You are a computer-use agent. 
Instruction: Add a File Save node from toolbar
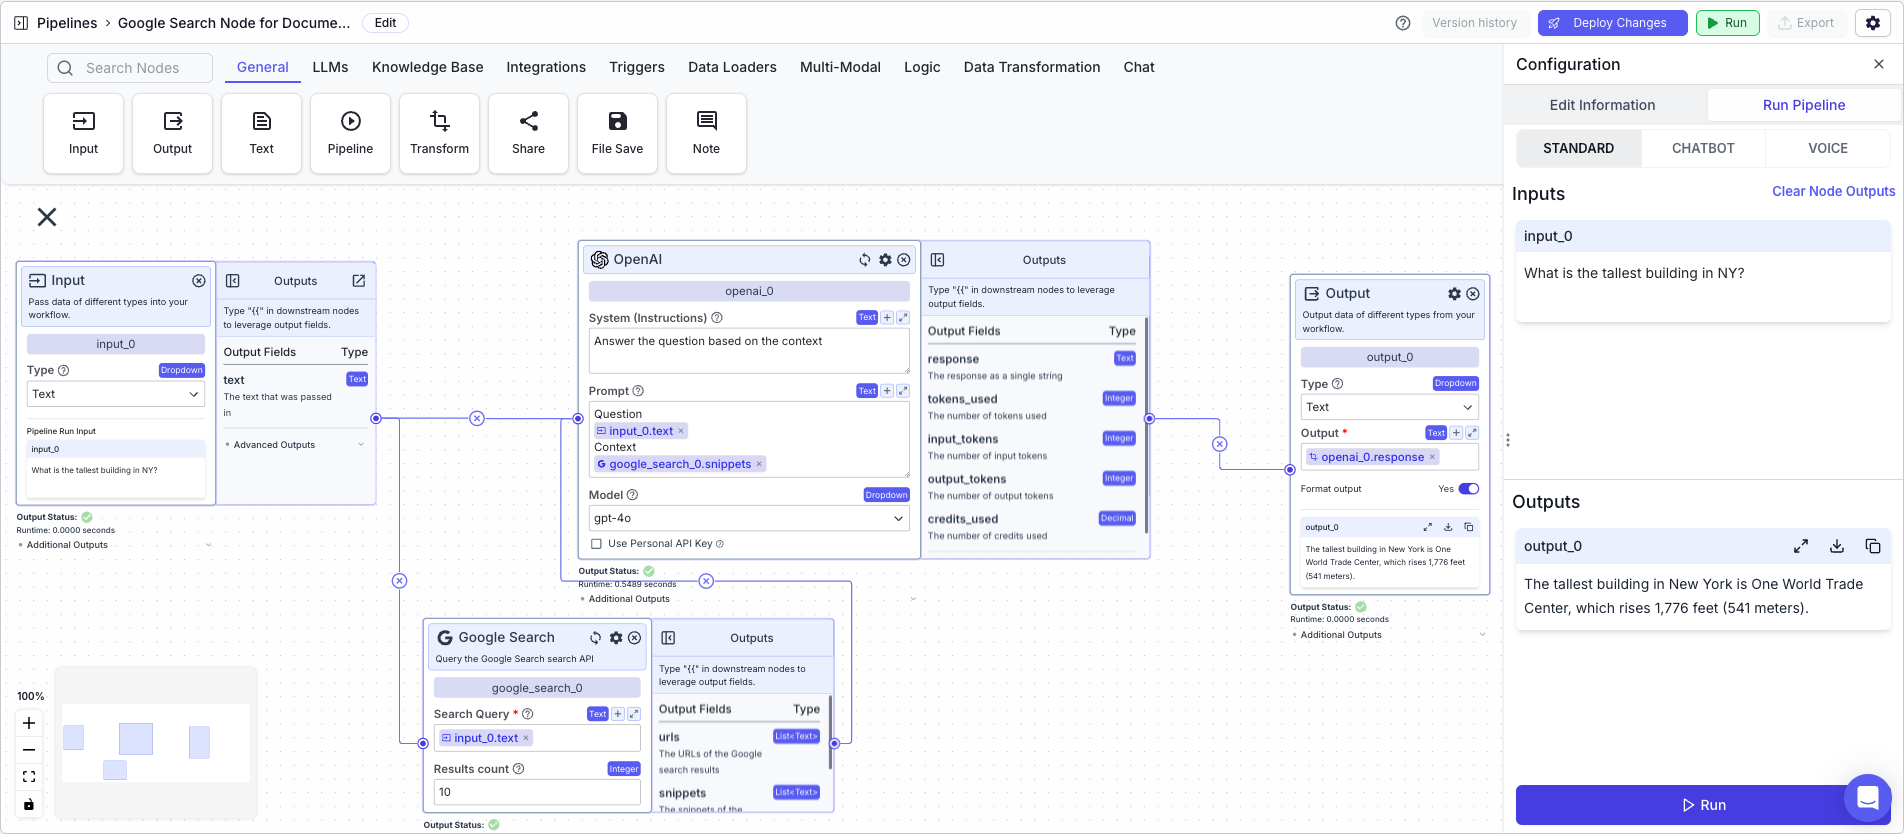coord(617,133)
